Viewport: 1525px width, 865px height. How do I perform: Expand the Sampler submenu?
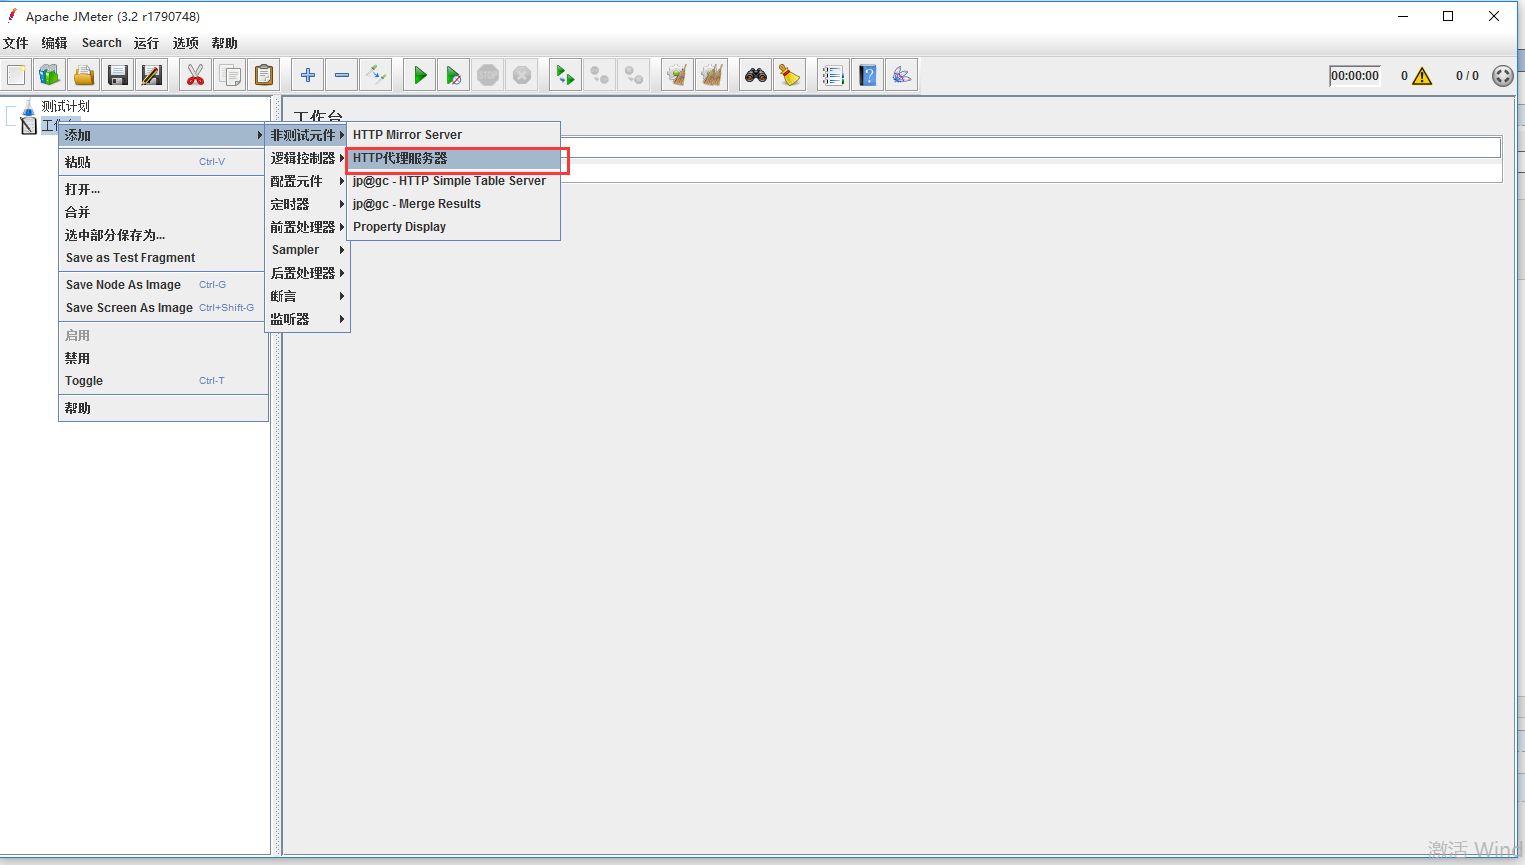(307, 250)
